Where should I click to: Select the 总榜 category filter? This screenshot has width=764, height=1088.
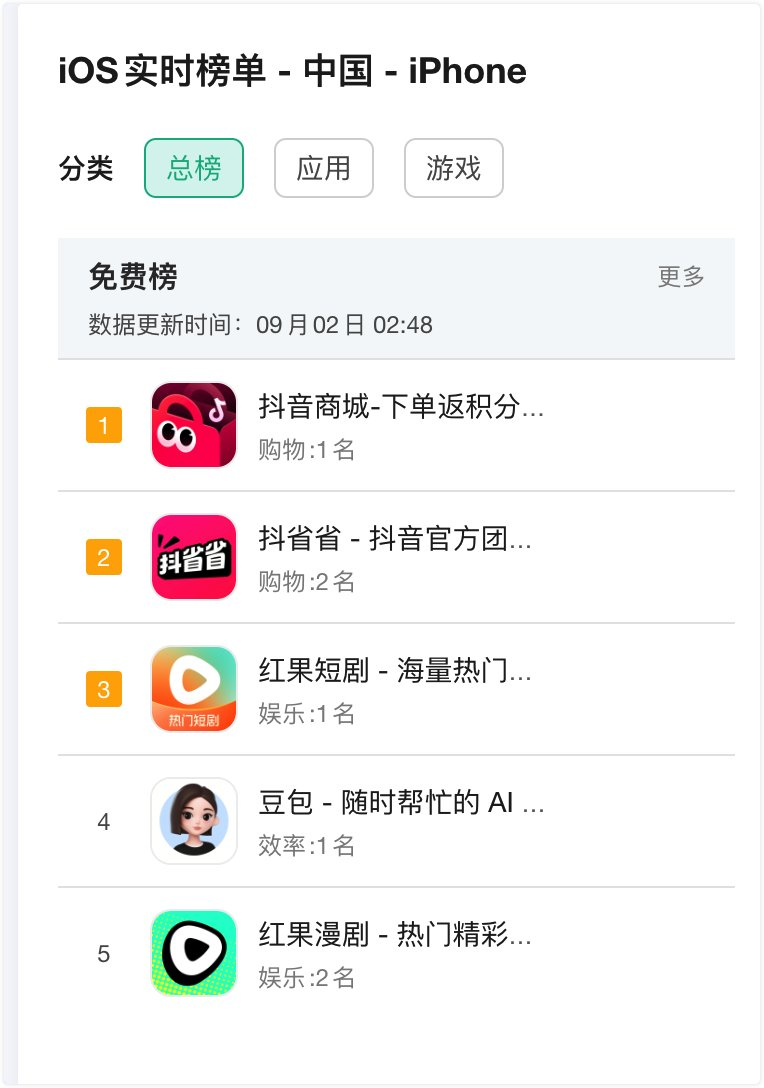click(194, 168)
